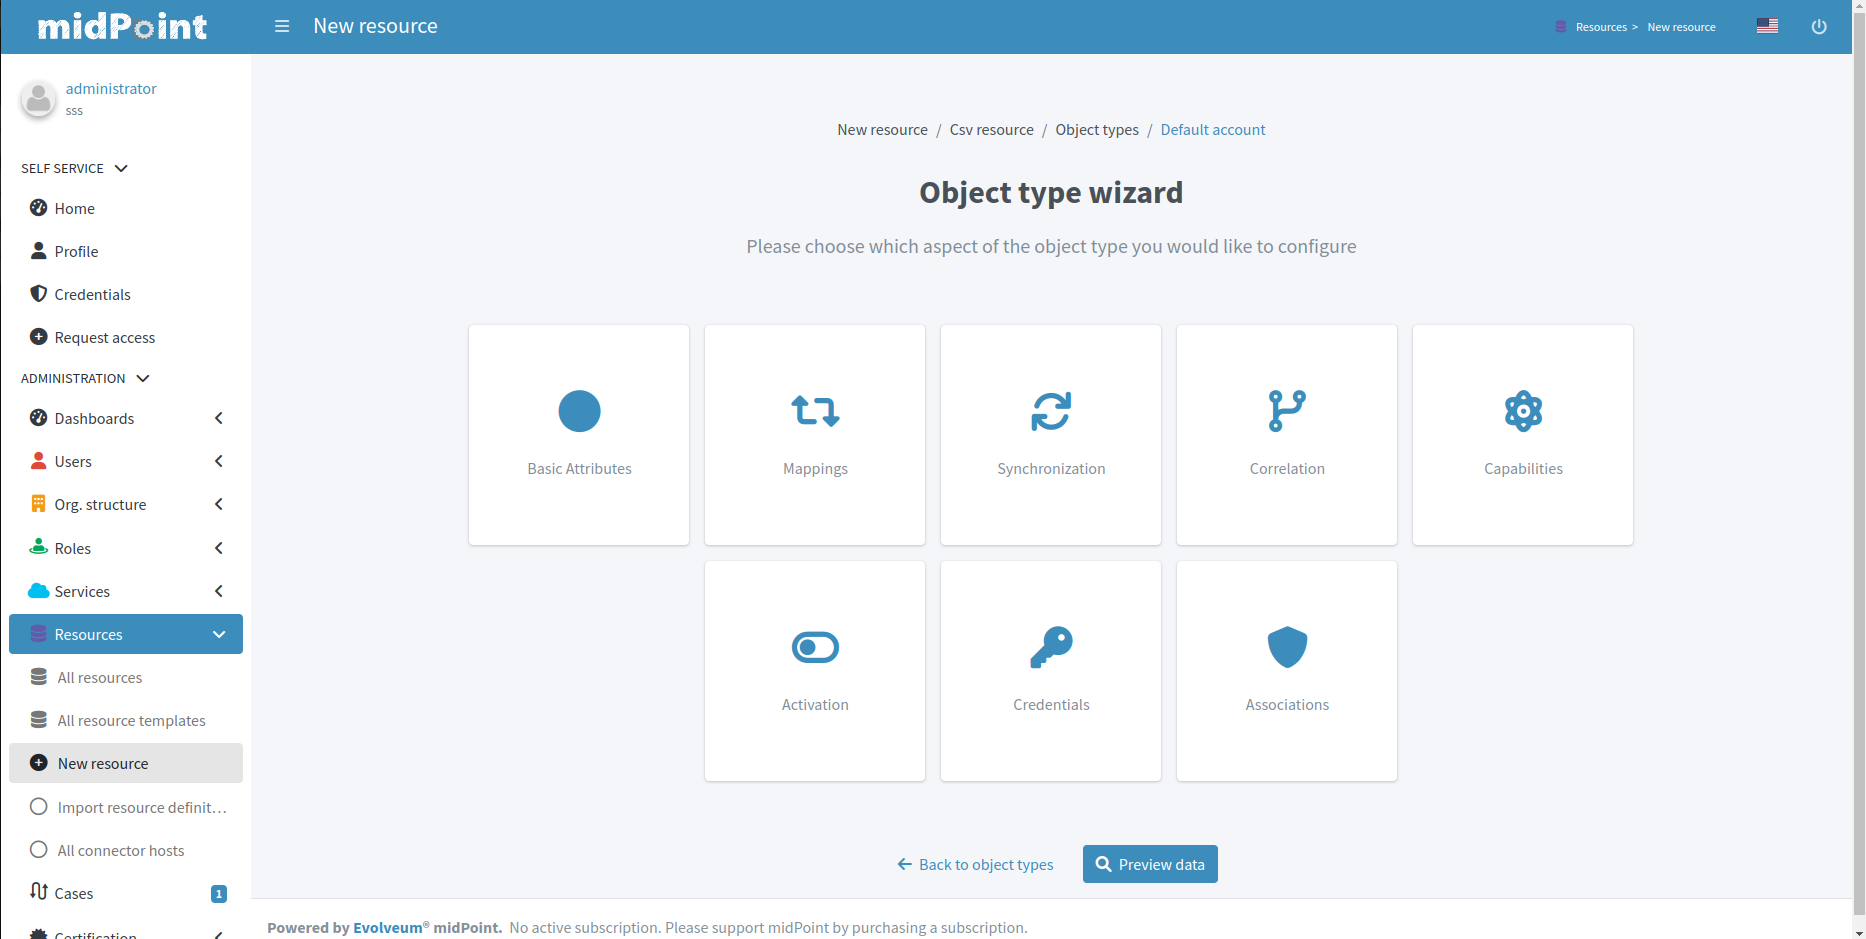The height and width of the screenshot is (939, 1866).
Task: Collapse the Resources section chevron
Action: (219, 634)
